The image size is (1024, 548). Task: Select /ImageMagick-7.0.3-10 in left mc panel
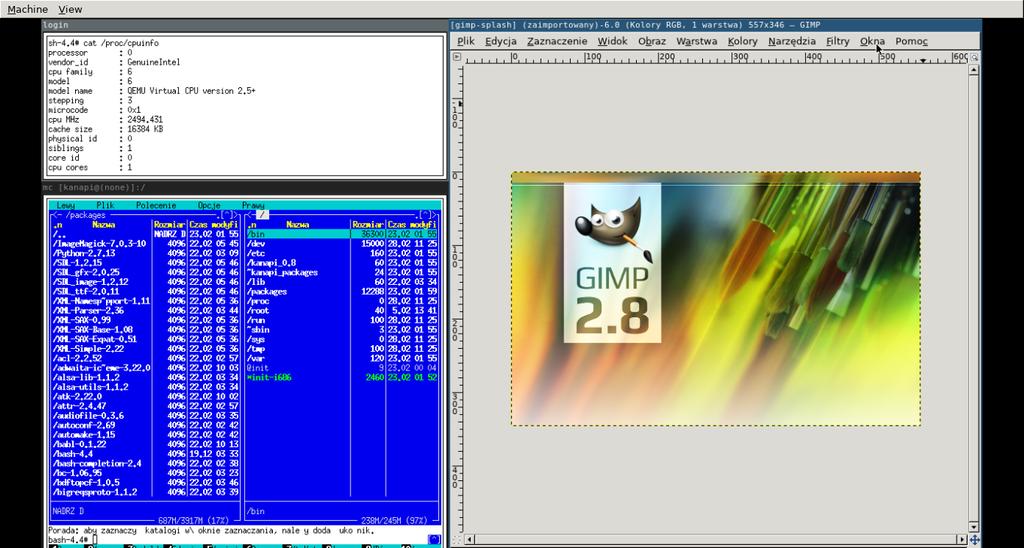(x=145, y=244)
